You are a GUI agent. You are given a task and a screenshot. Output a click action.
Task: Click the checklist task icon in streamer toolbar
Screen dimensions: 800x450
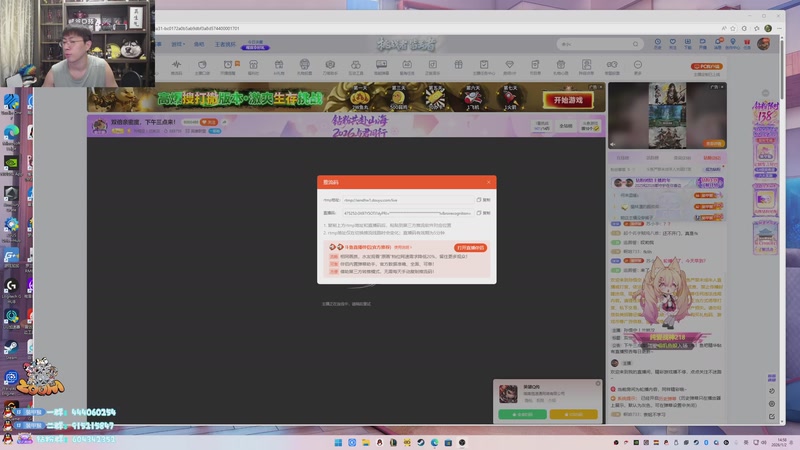[x=484, y=67]
